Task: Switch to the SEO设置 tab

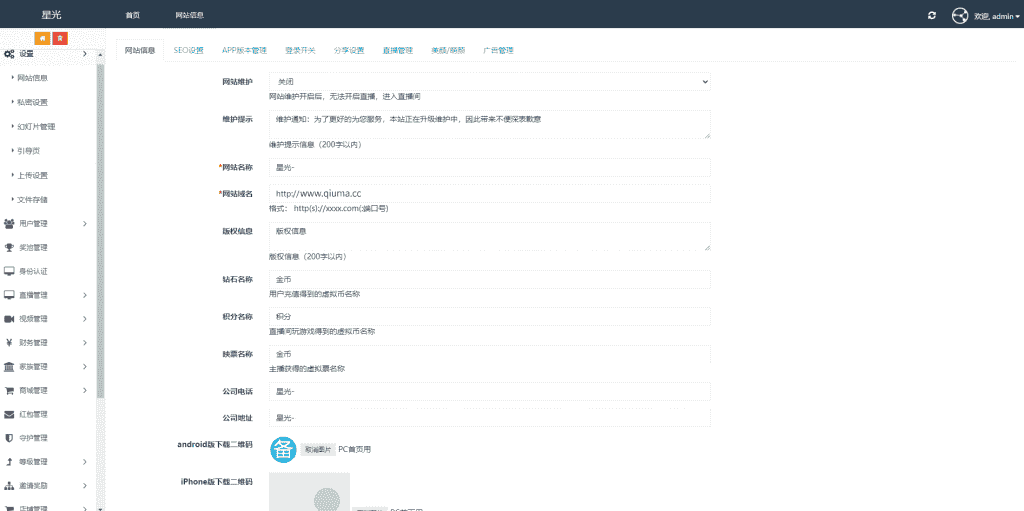Action: click(188, 50)
